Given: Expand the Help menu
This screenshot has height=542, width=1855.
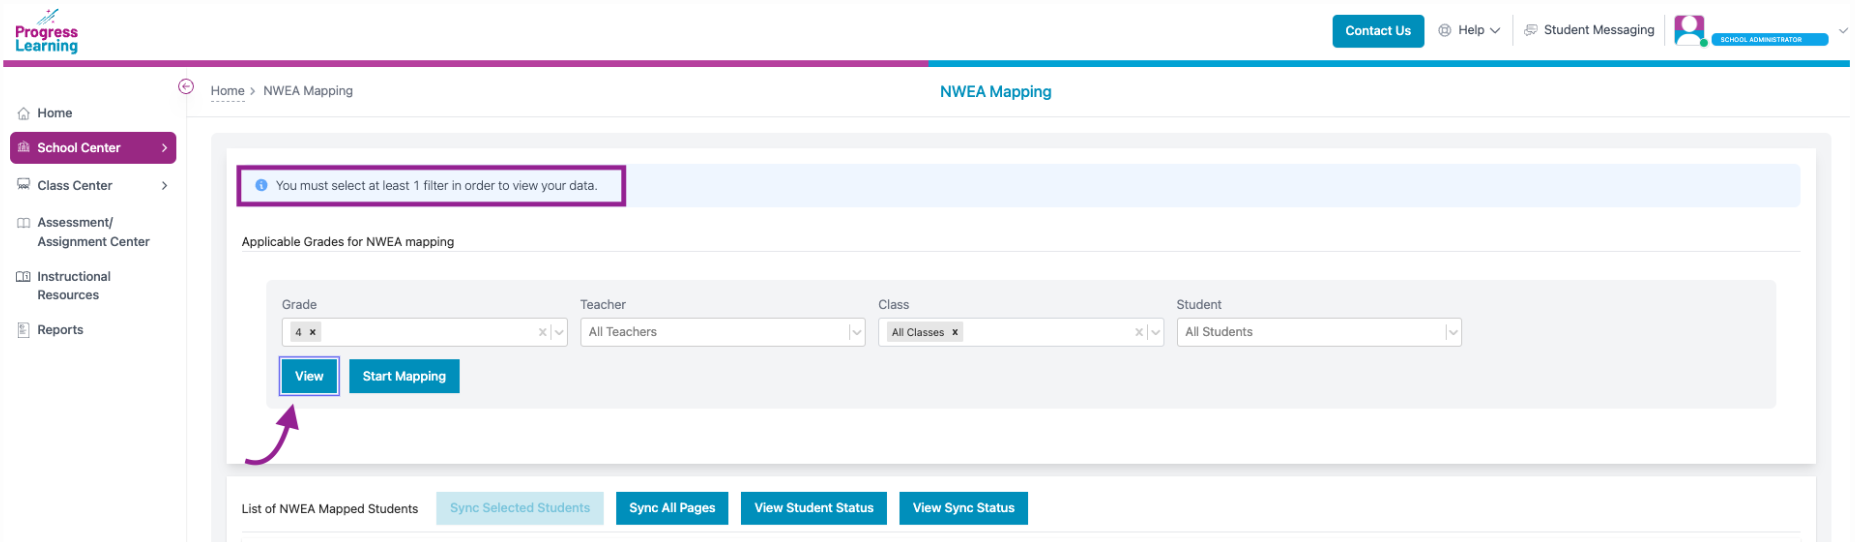Looking at the screenshot, I should 1470,30.
